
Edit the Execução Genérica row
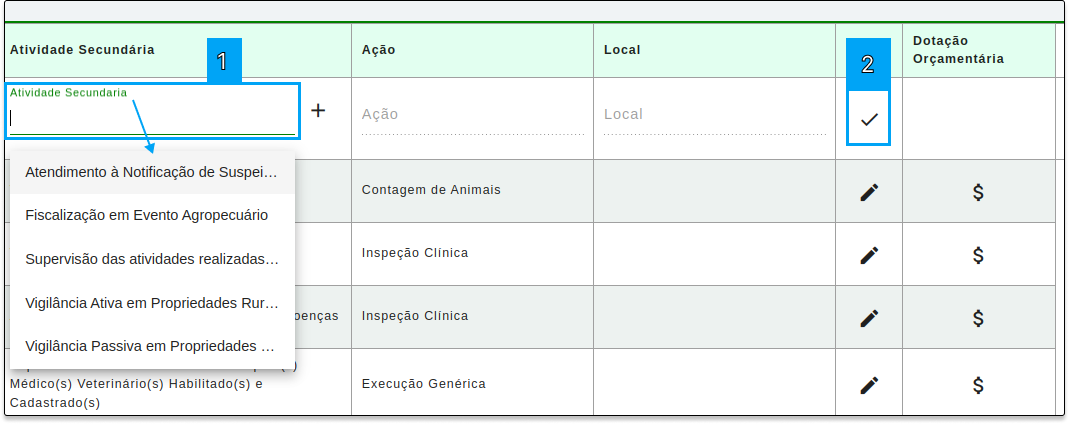[869, 385]
